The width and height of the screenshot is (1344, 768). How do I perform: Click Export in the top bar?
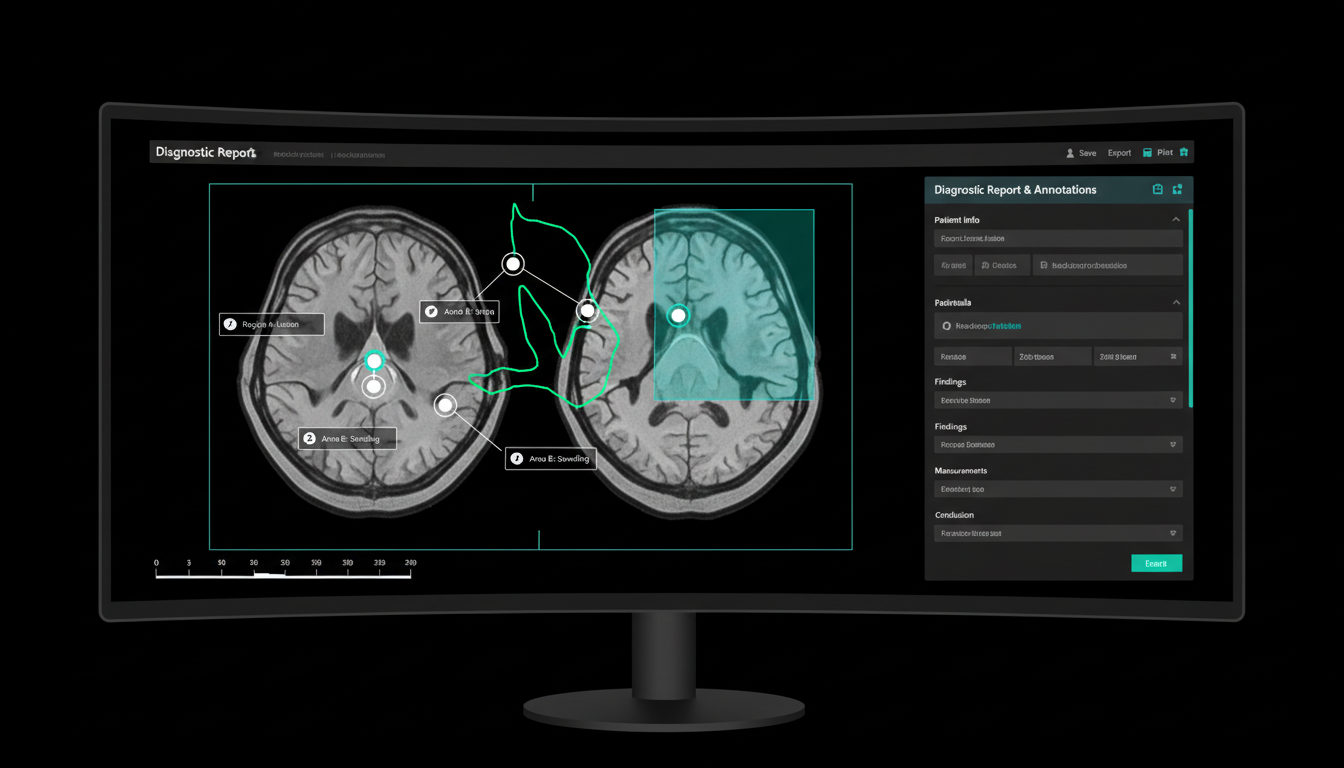[1119, 153]
